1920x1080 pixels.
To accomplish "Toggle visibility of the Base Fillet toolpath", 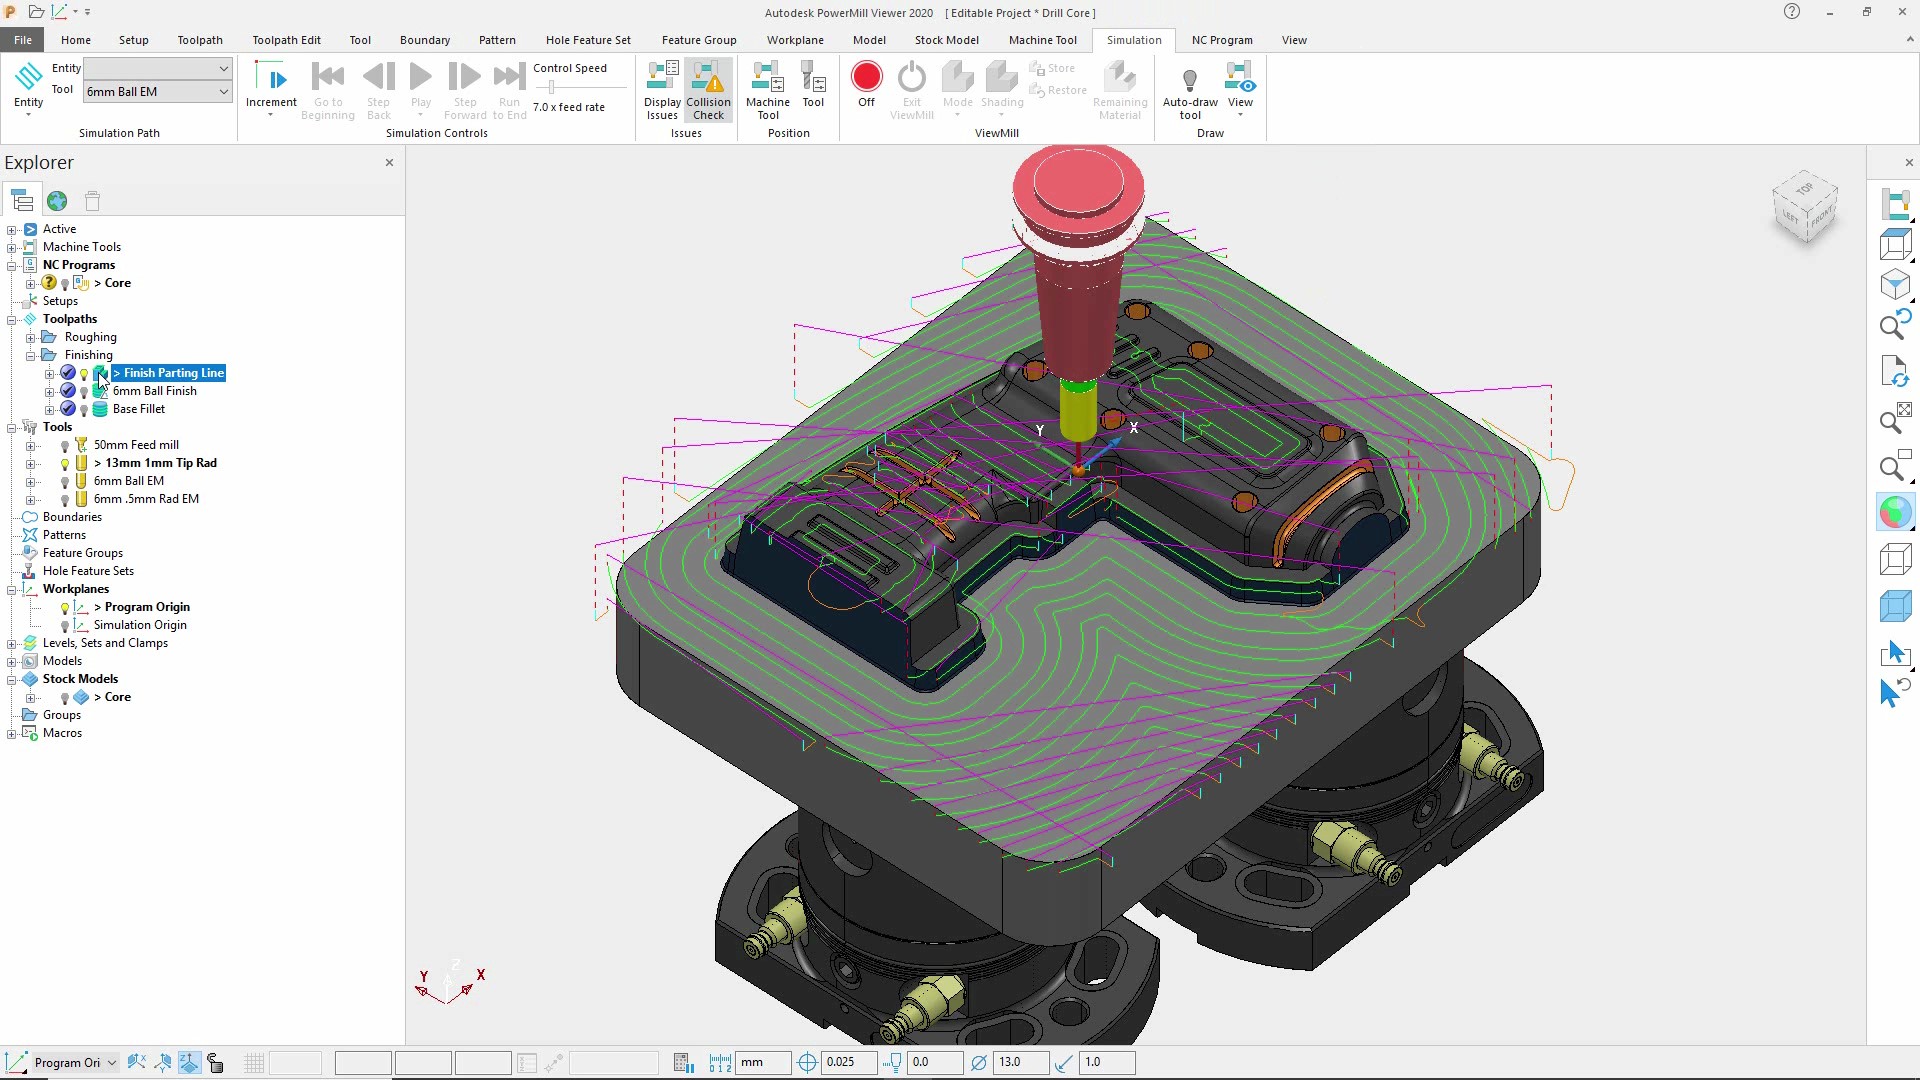I will [x=83, y=409].
